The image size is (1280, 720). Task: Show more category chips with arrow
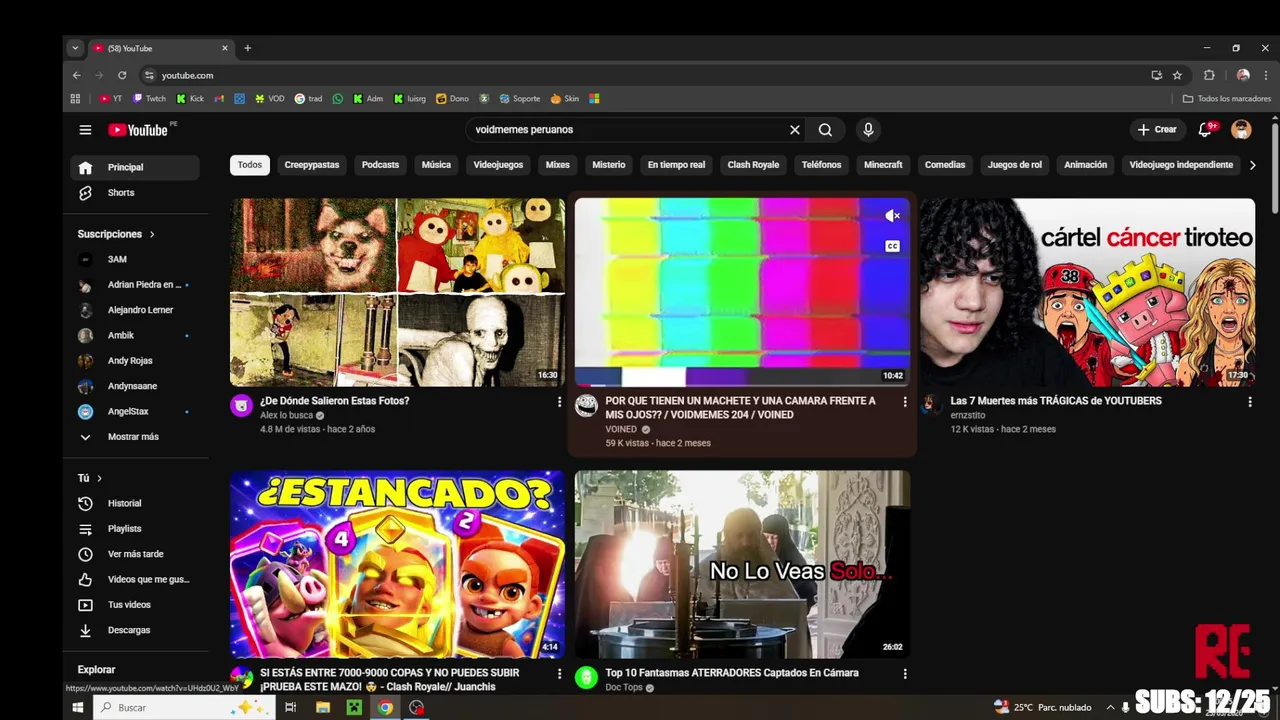[x=1252, y=165]
